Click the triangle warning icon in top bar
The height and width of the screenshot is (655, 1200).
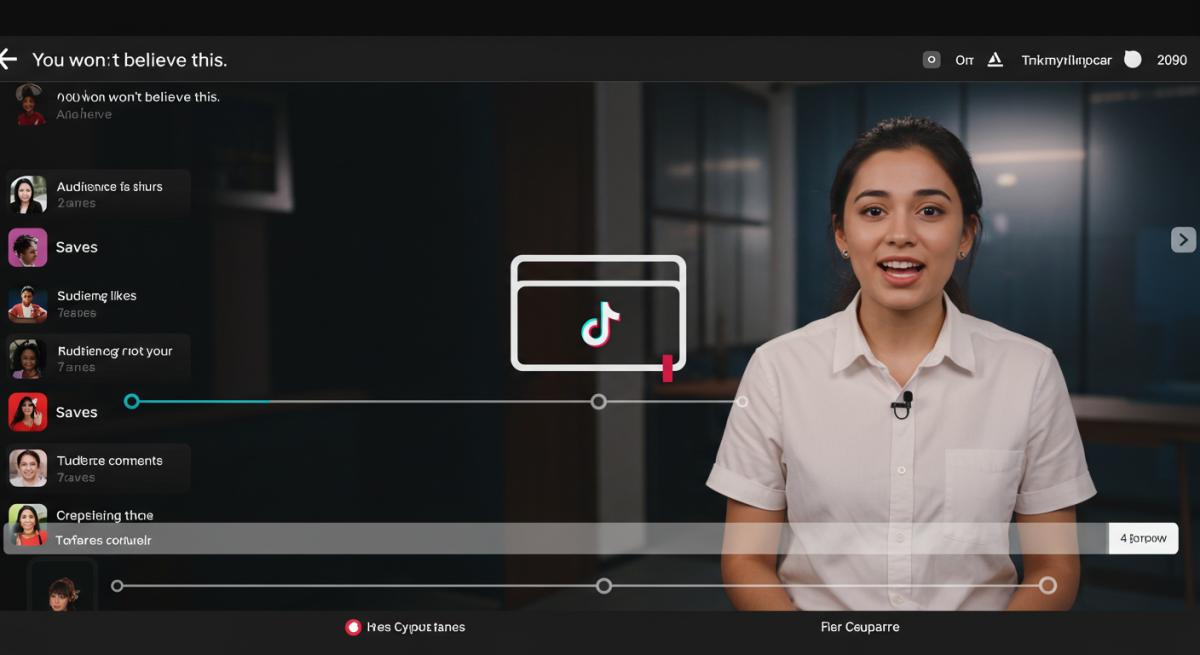pyautogui.click(x=995, y=60)
